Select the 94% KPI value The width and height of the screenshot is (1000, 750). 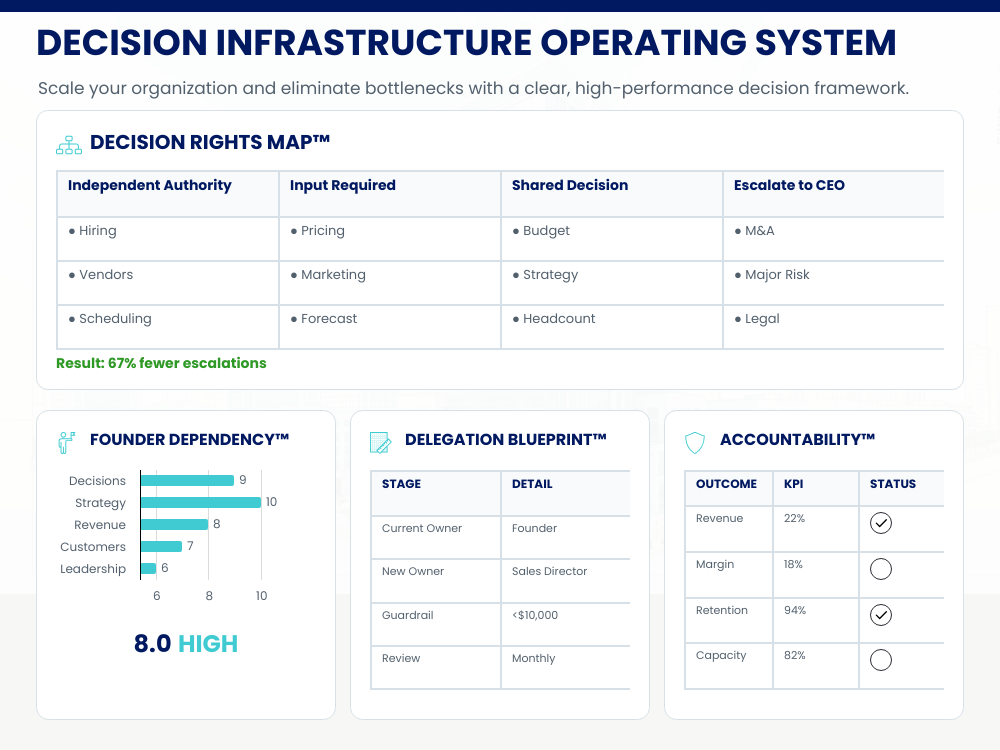point(816,621)
